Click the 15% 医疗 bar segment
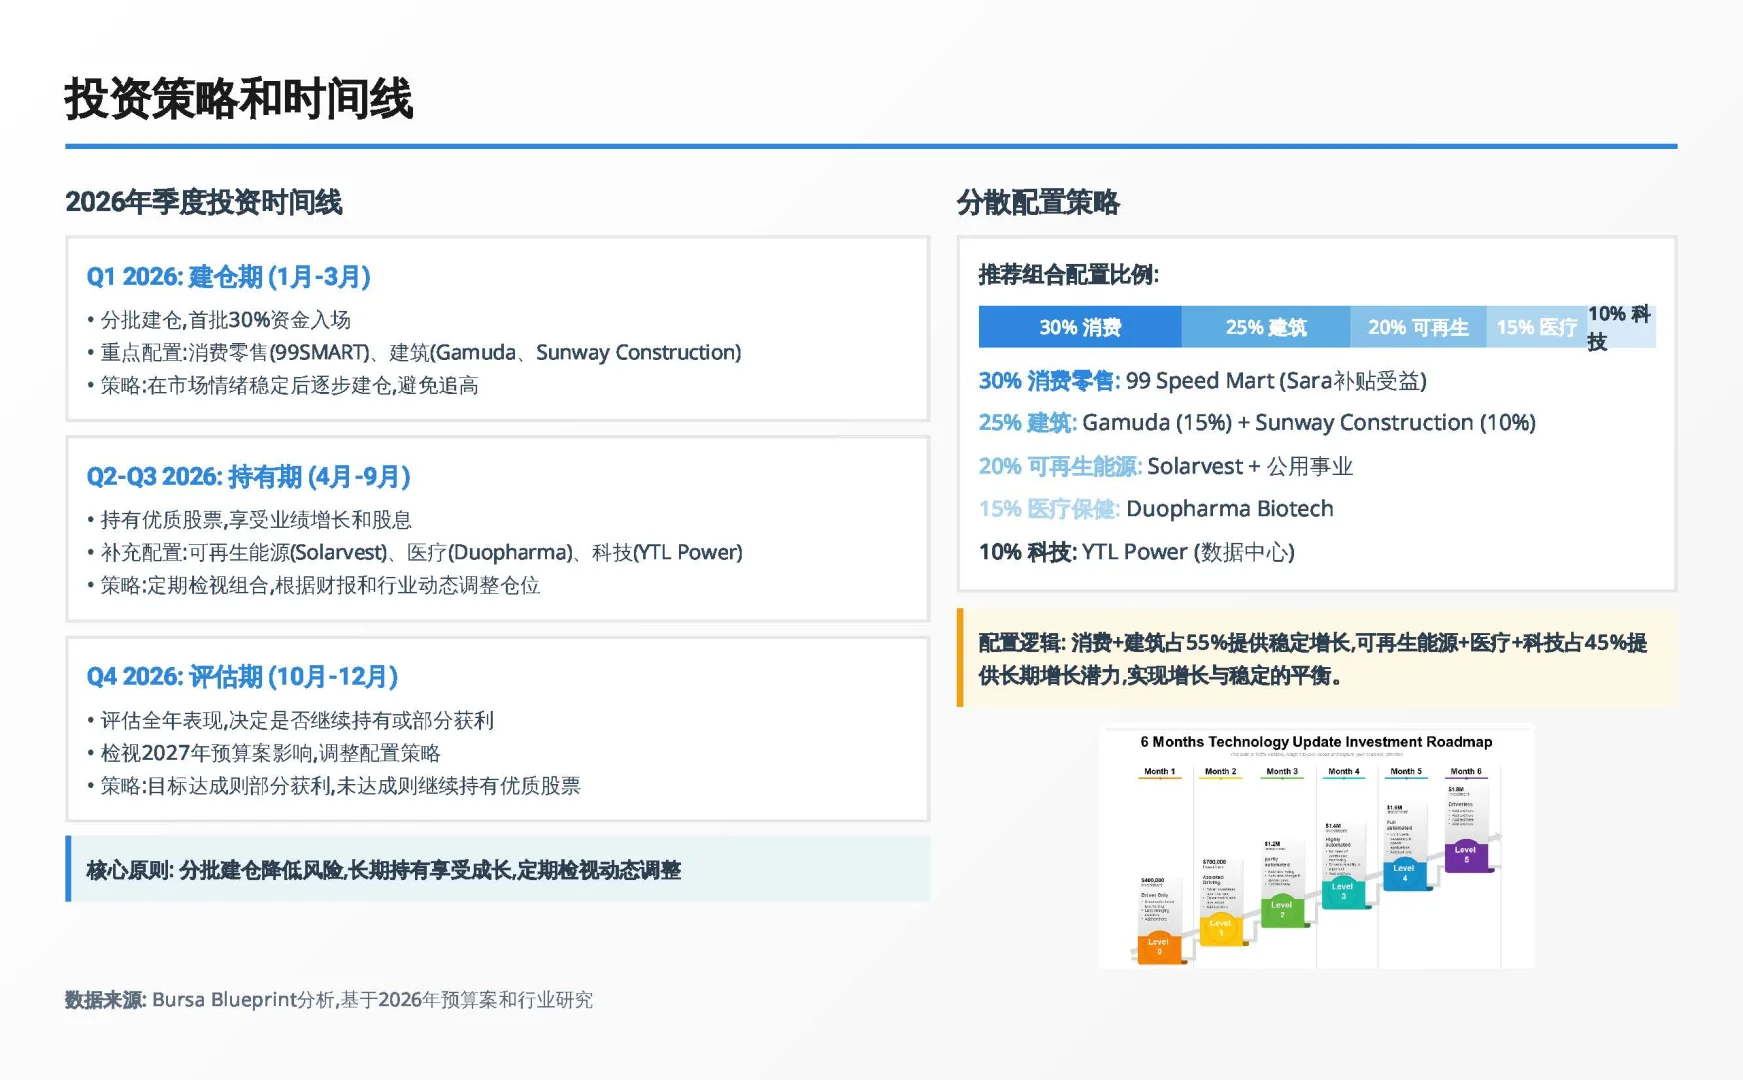The height and width of the screenshot is (1080, 1743). click(x=1536, y=327)
